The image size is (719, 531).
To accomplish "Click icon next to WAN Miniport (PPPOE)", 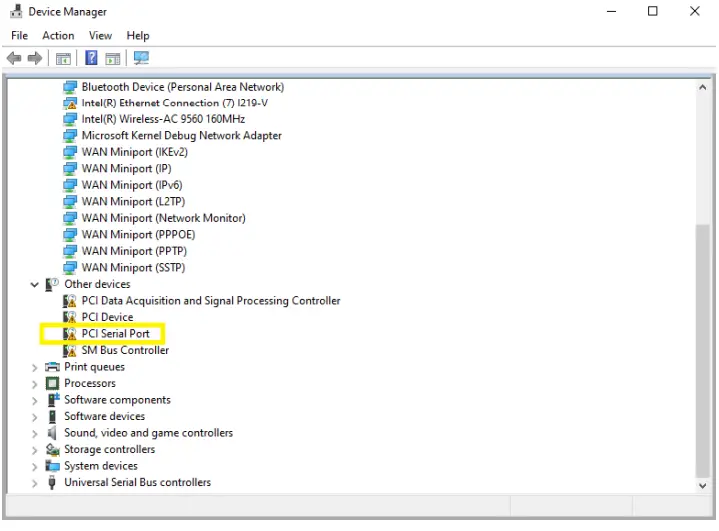I will click(x=70, y=235).
